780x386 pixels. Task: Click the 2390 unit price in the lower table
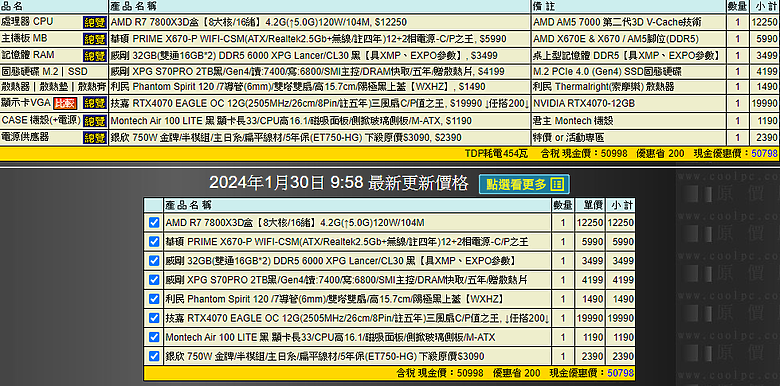click(x=593, y=356)
